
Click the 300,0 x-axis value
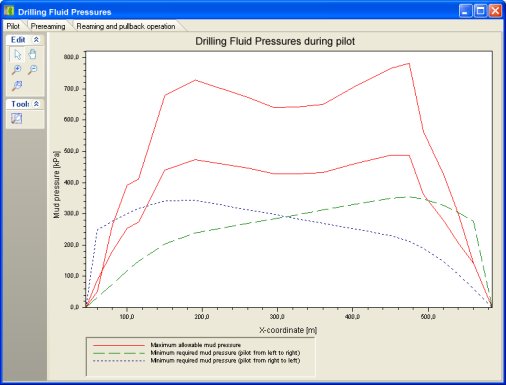point(277,316)
